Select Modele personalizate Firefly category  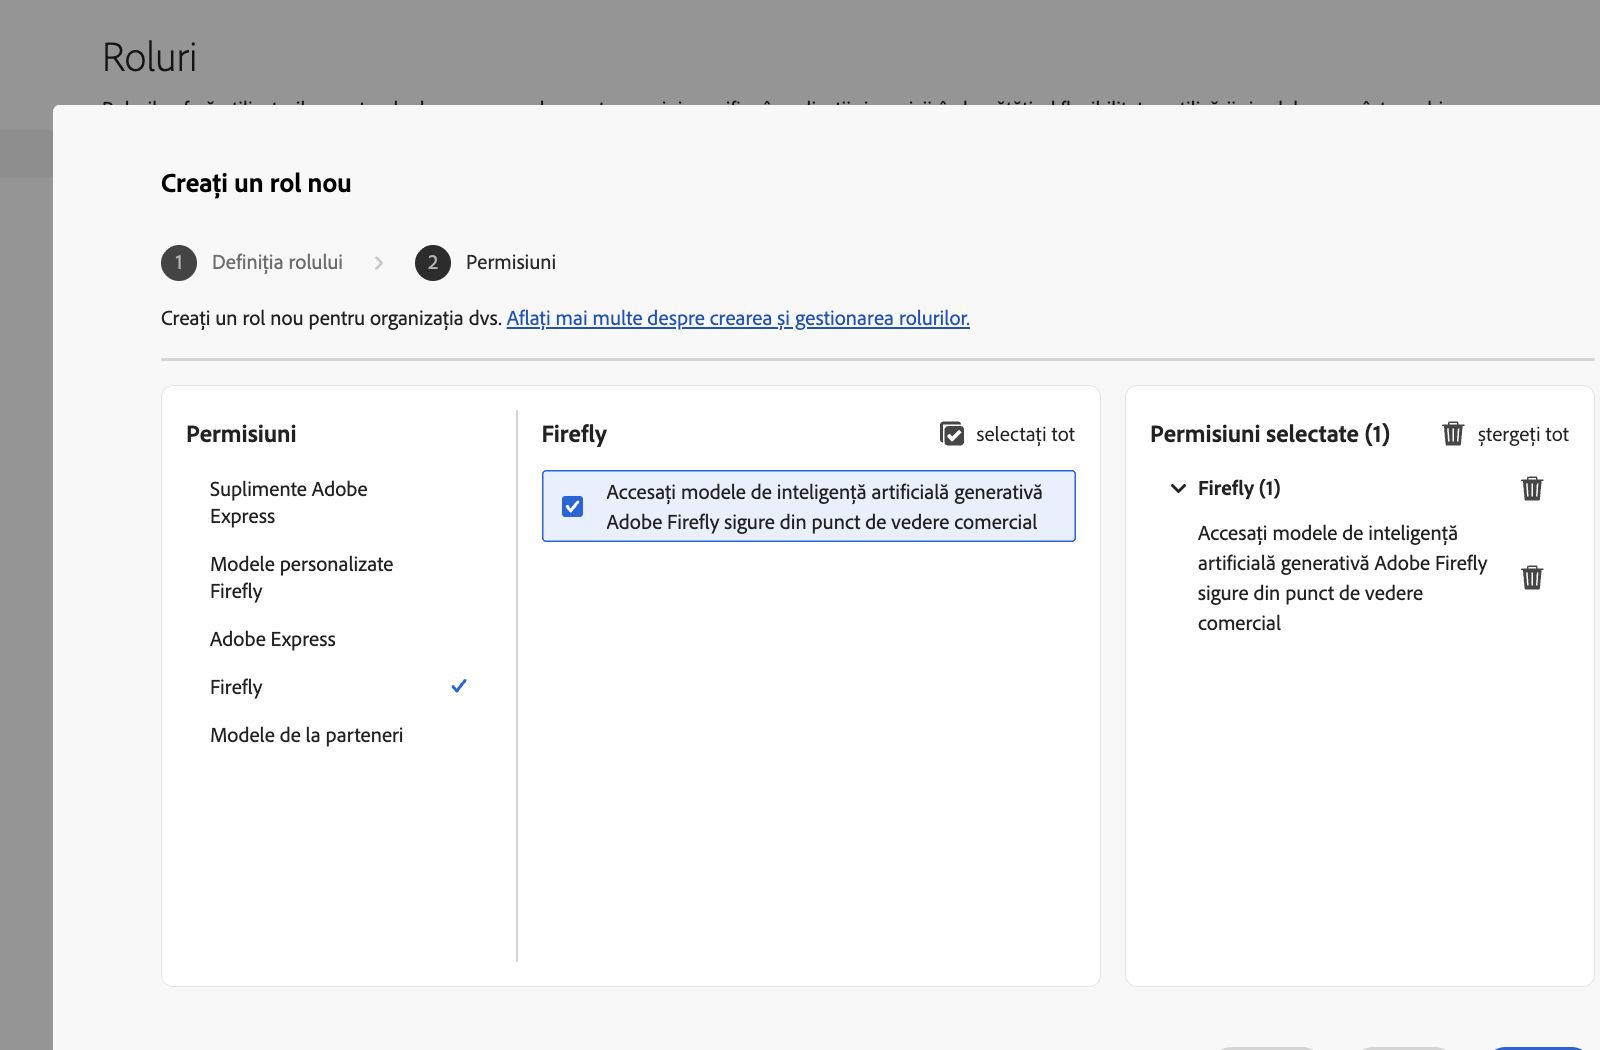[301, 577]
